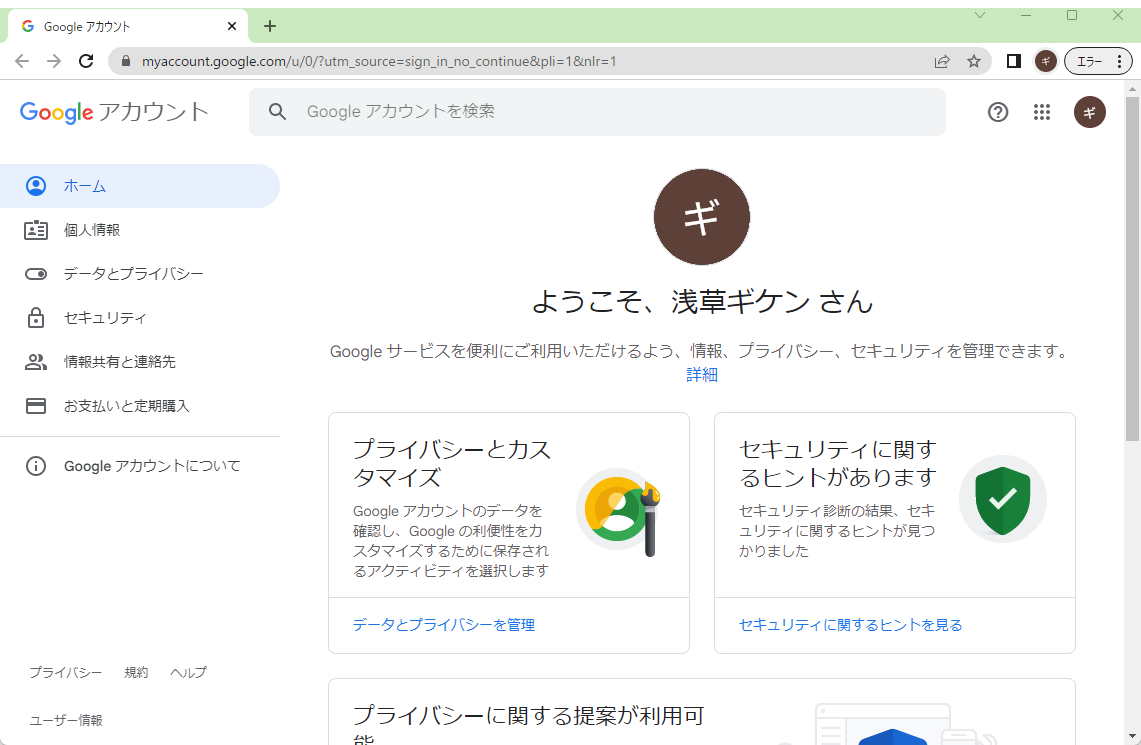1141x745 pixels.
Task: Click the ユーザー情報 footer link
Action: (x=66, y=720)
